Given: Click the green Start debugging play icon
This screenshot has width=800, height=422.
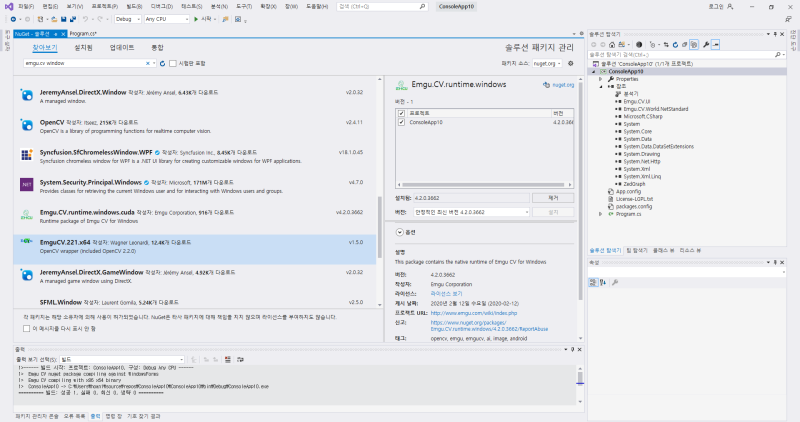Looking at the screenshot, I should click(196, 19).
